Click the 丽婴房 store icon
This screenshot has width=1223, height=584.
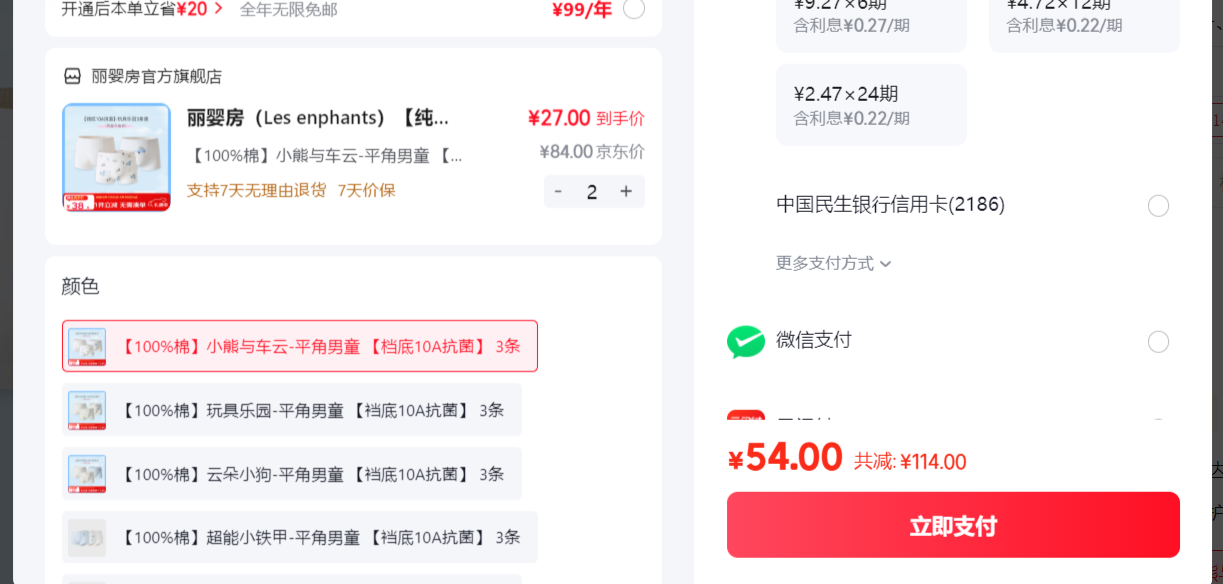(72, 76)
